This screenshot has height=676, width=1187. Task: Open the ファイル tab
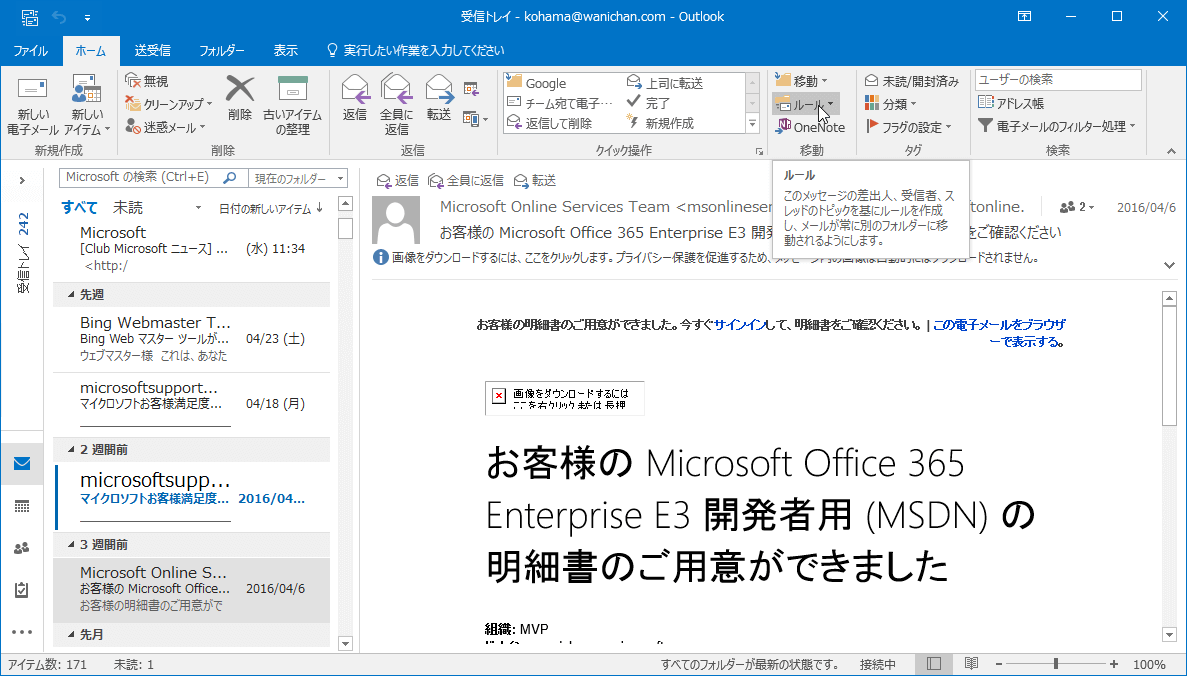[x=31, y=51]
